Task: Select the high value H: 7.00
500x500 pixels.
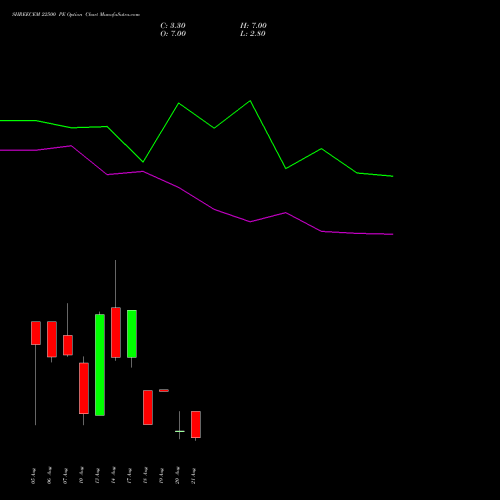Action: pyautogui.click(x=253, y=26)
